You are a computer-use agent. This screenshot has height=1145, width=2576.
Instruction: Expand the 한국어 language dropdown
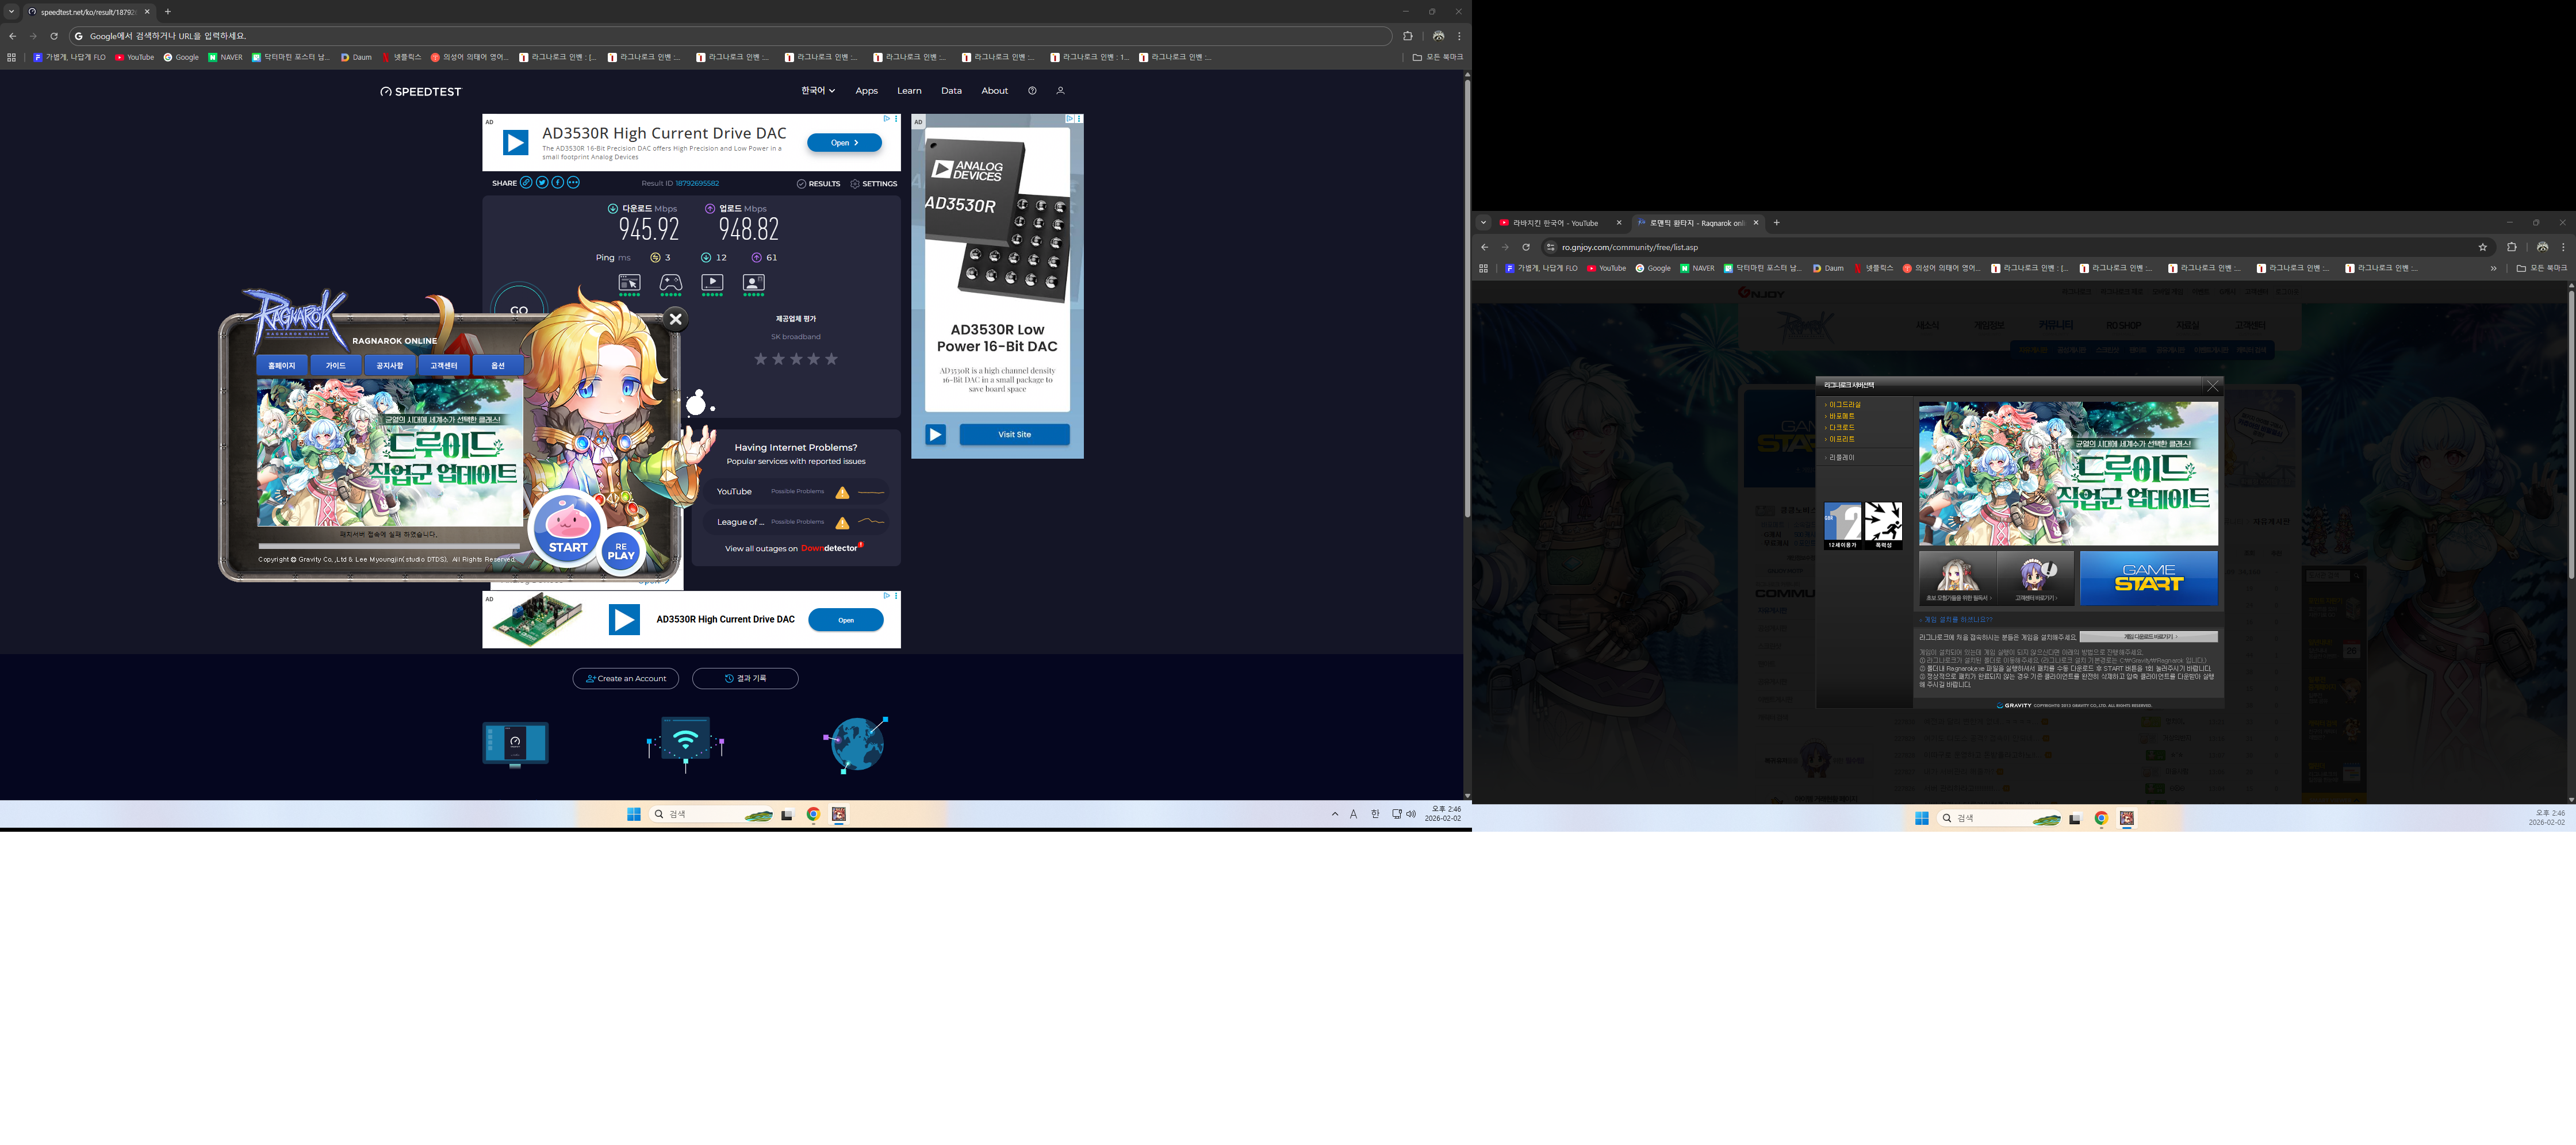817,91
